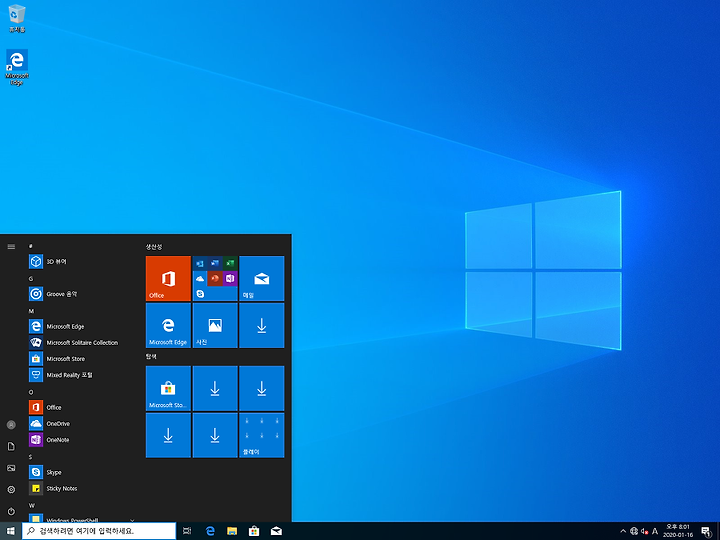Open the user account icon in Start sidebar
This screenshot has height=540, width=720.
pos(11,425)
